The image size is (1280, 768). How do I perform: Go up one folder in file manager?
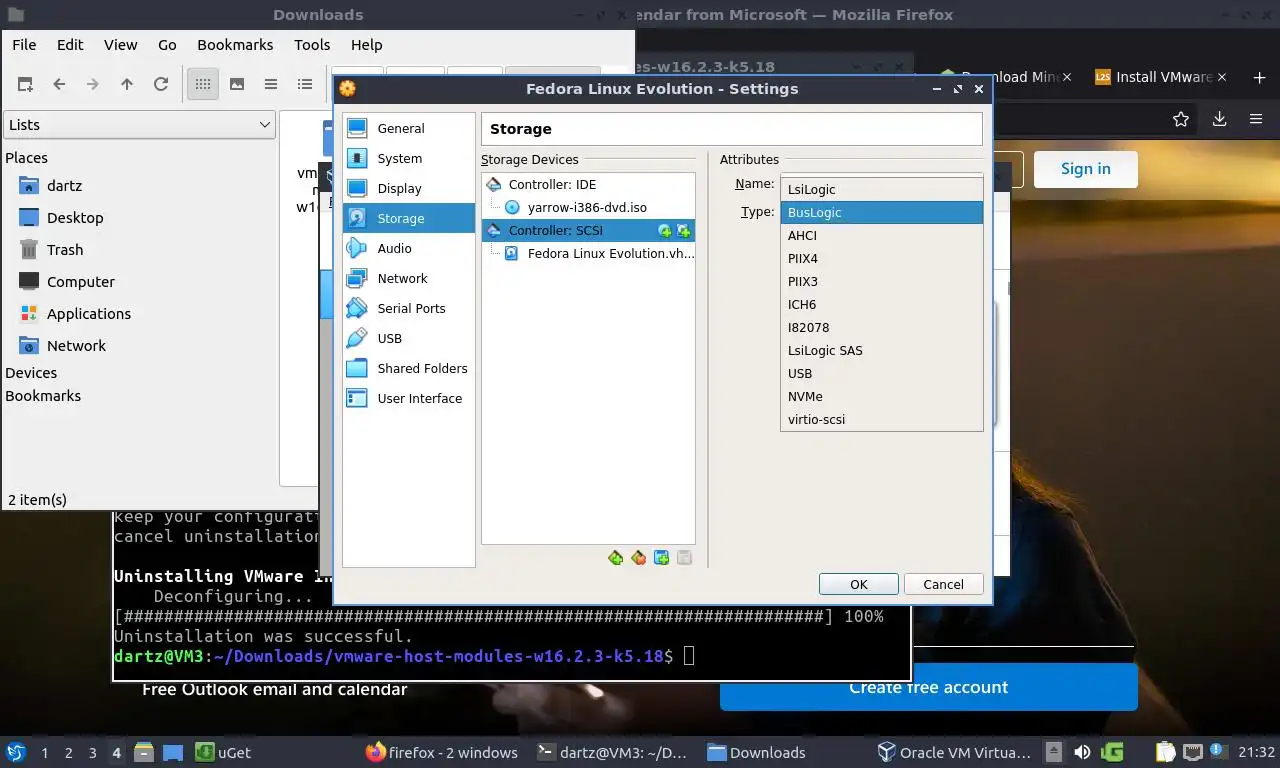coord(127,84)
